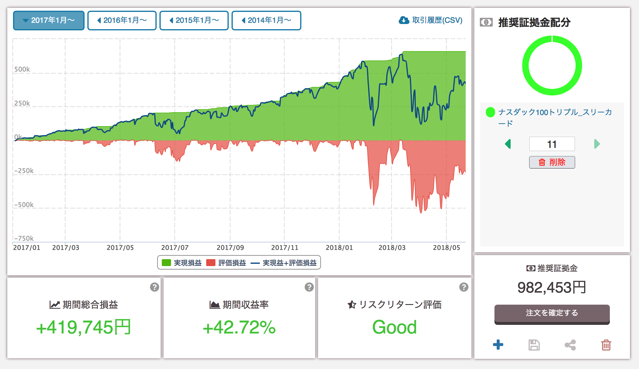Click the 期間総合損益 line chart icon
Viewport: 639px width, 369px height.
pos(55,305)
